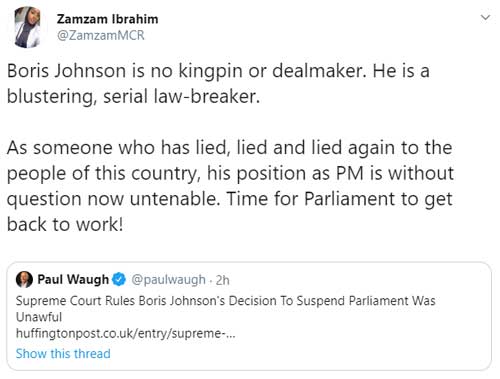Click the Supreme Court Rules headline
The image size is (500, 379).
(226, 301)
